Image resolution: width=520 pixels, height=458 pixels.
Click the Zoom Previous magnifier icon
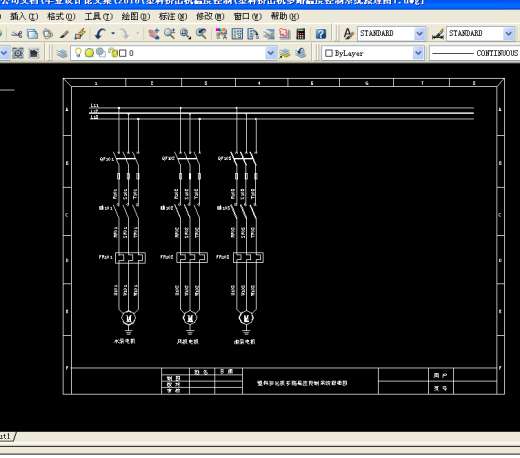point(201,34)
